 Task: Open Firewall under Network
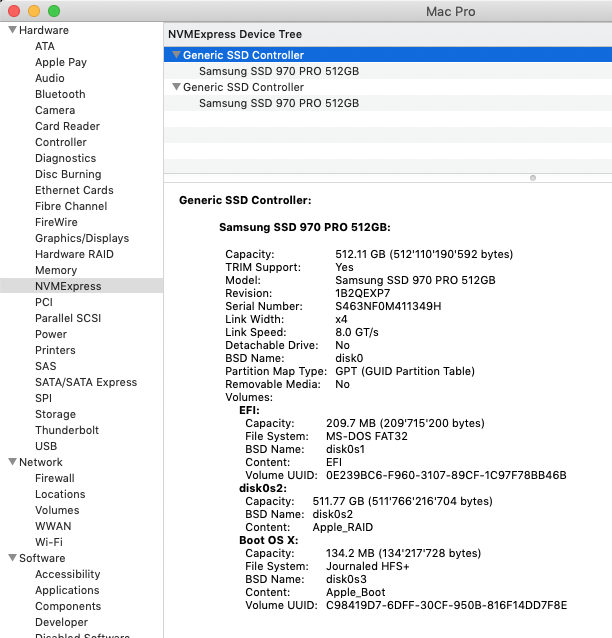pyautogui.click(x=55, y=478)
